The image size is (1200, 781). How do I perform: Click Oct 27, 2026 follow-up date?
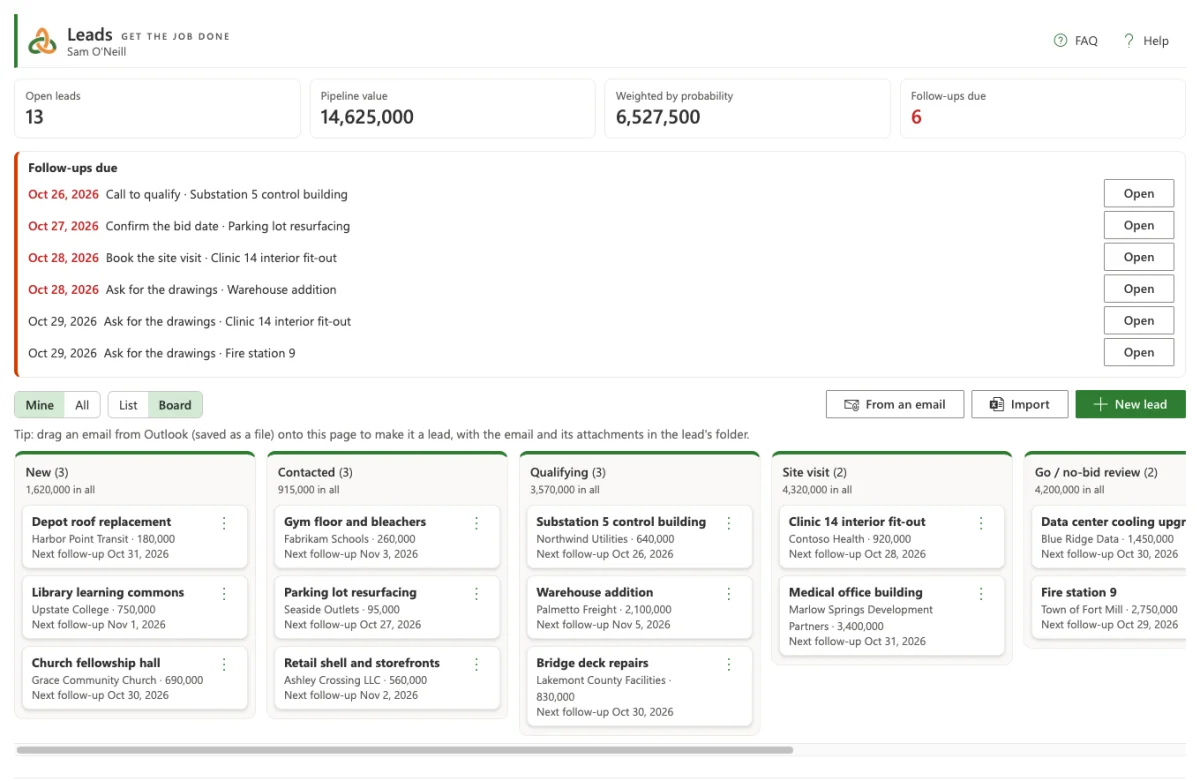pos(63,226)
